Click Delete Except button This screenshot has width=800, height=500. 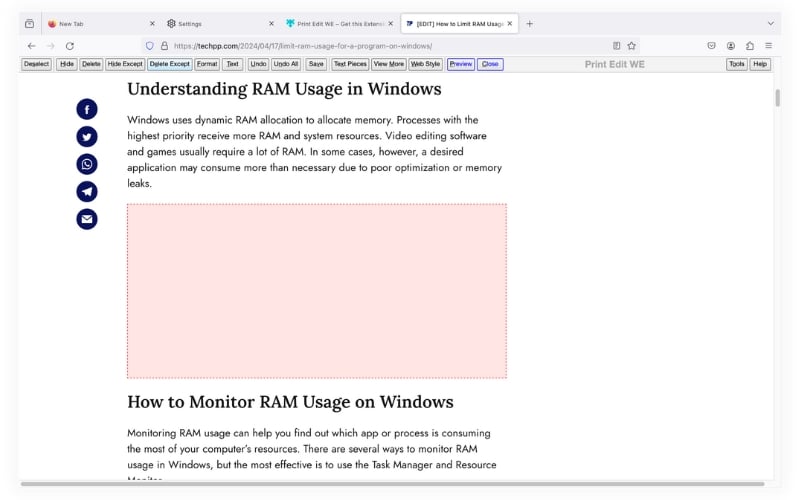(x=169, y=64)
